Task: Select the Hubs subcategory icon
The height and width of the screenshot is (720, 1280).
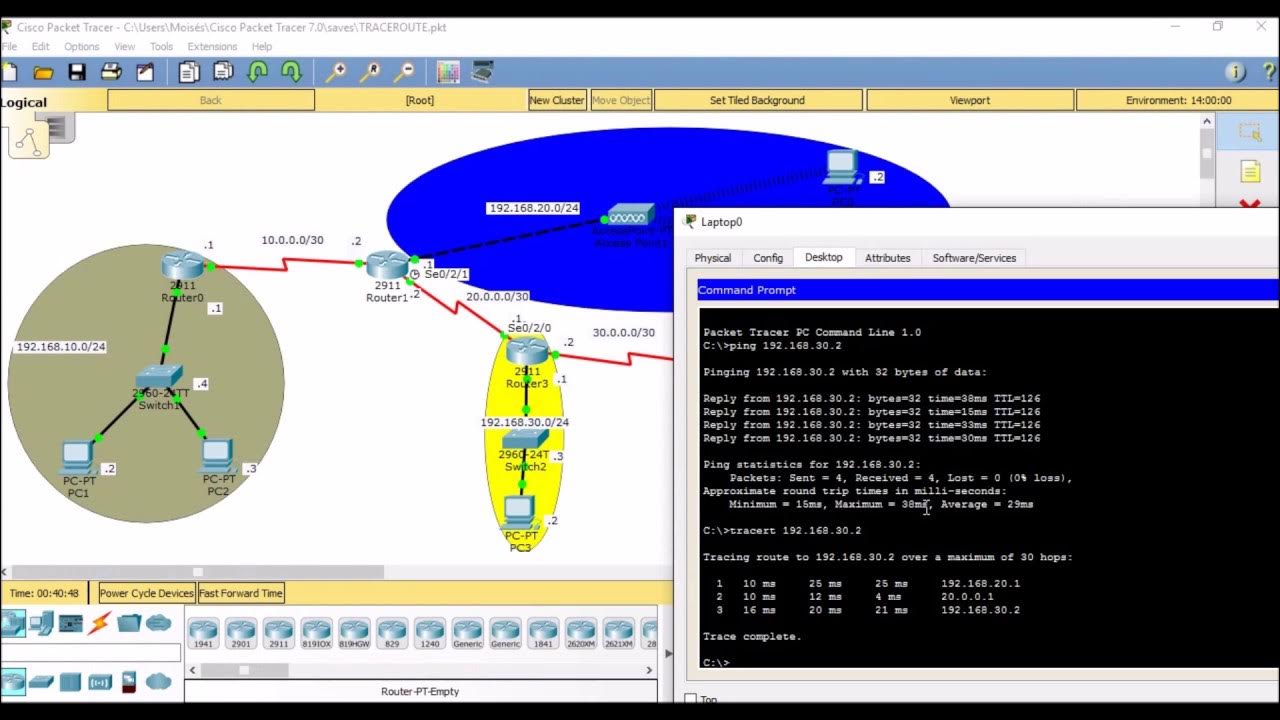Action: 70,682
